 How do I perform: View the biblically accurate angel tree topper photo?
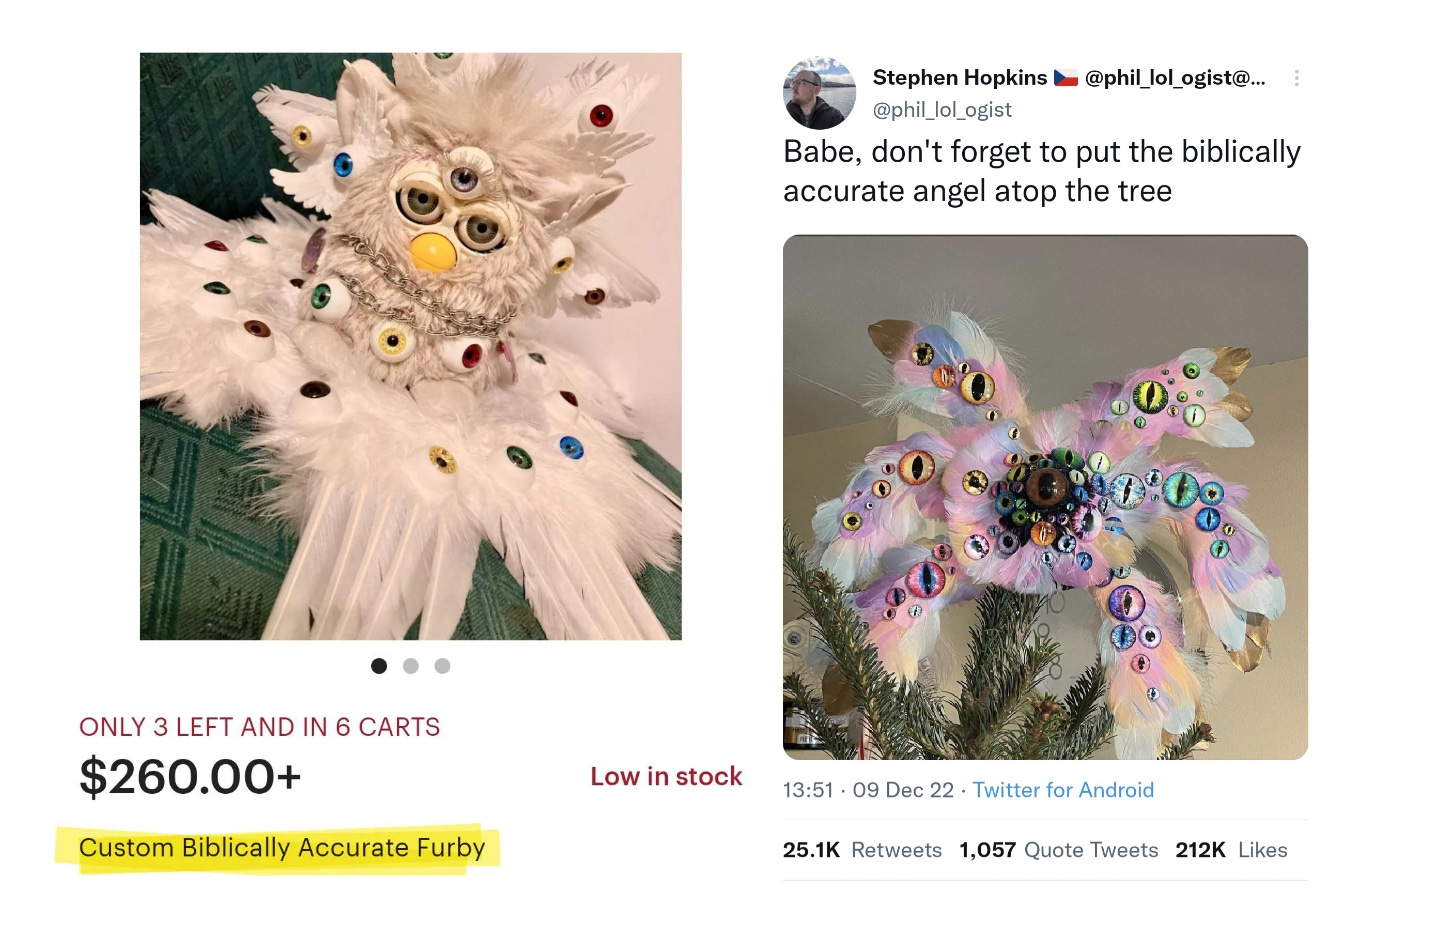tap(1045, 495)
